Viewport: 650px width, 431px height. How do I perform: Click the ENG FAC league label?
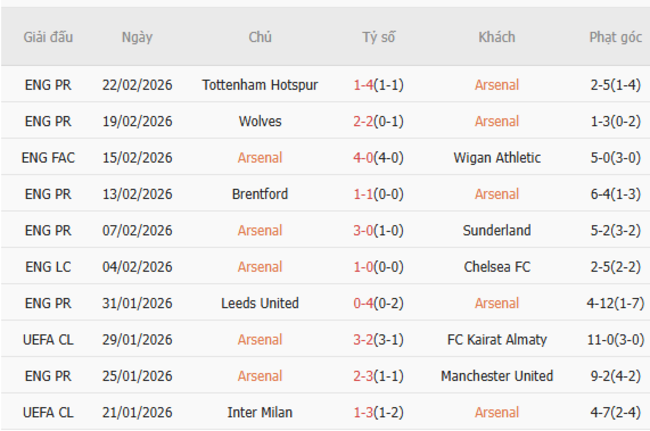(48, 158)
